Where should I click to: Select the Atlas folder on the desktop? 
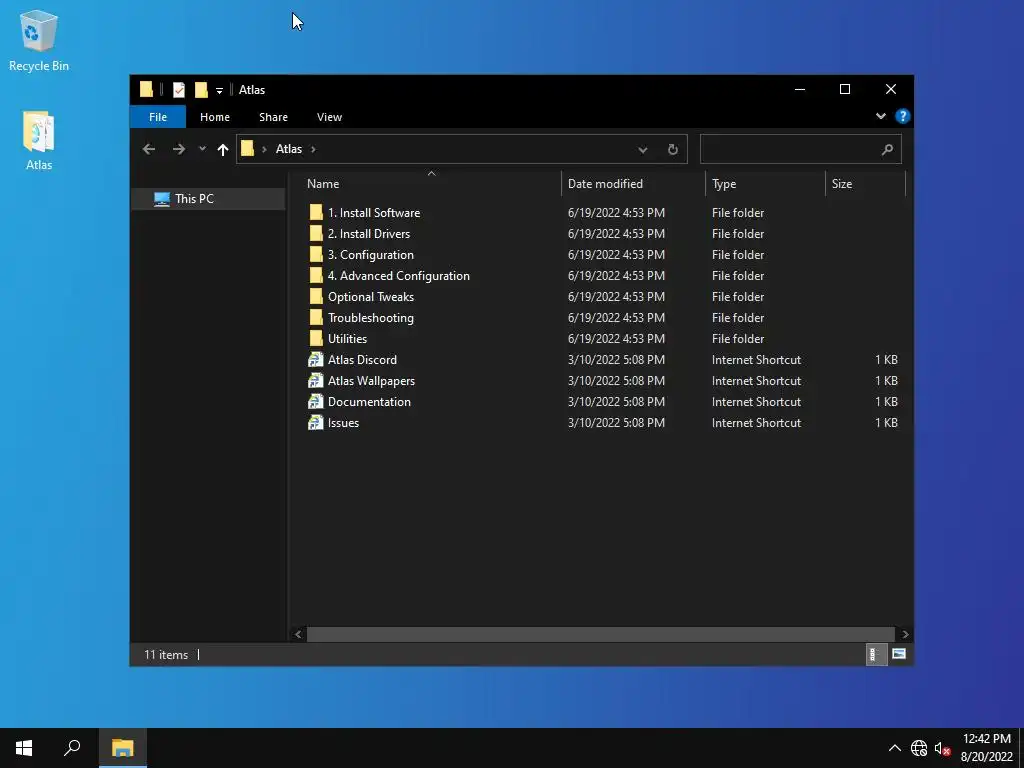coord(39,140)
